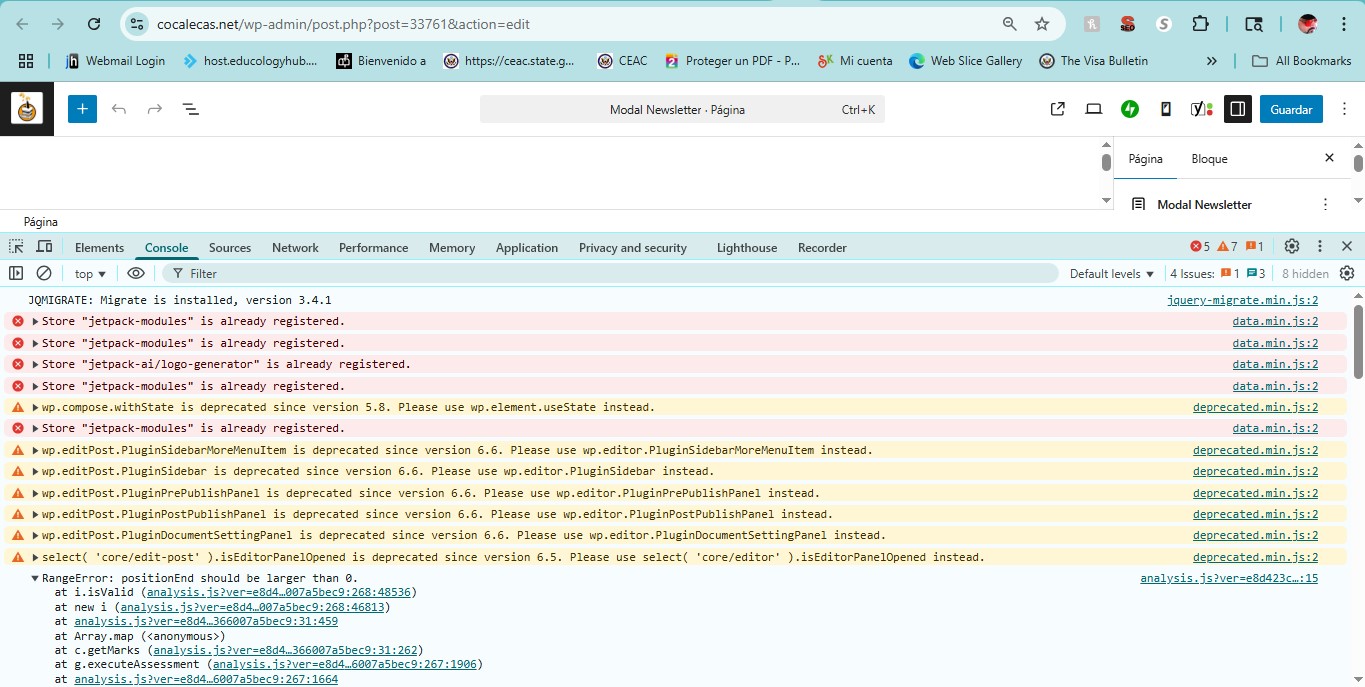Image resolution: width=1365 pixels, height=687 pixels.
Task: Open console settings gear beside hidden count
Action: (1347, 273)
